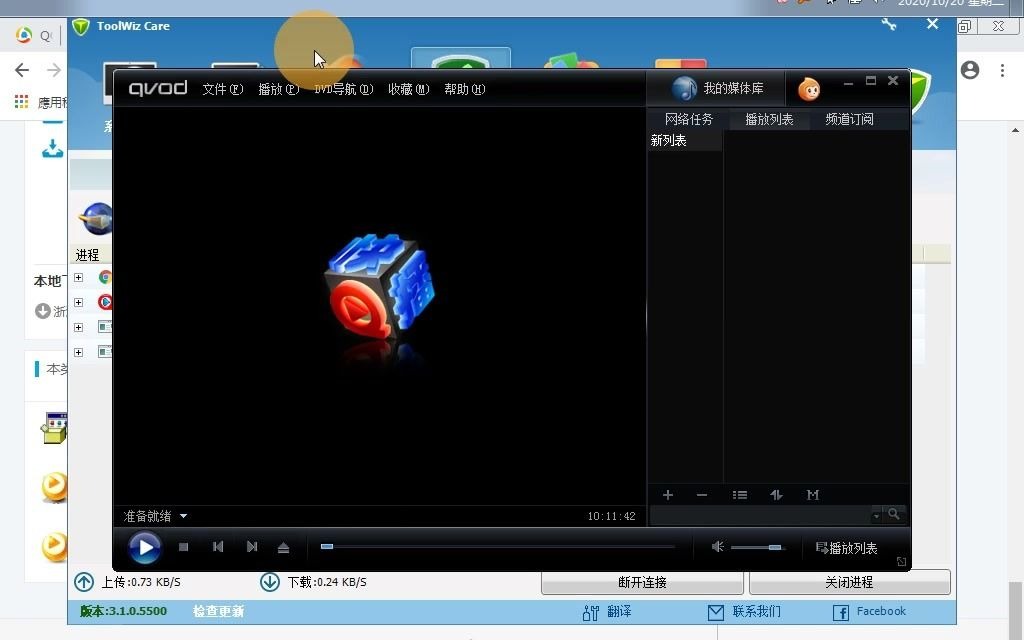Viewport: 1024px width, 640px height.
Task: Remove selected playlist item with the minus icon
Action: (x=701, y=494)
